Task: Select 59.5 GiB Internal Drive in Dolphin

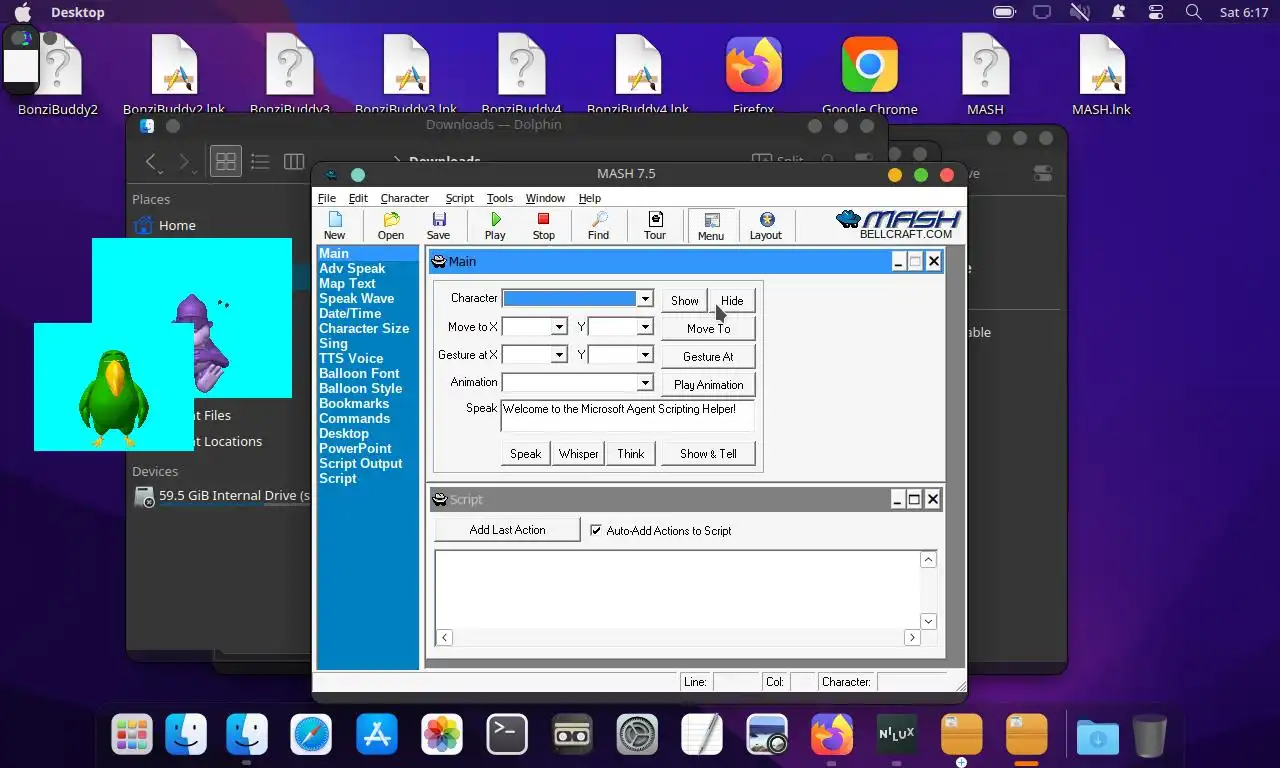Action: click(x=221, y=495)
